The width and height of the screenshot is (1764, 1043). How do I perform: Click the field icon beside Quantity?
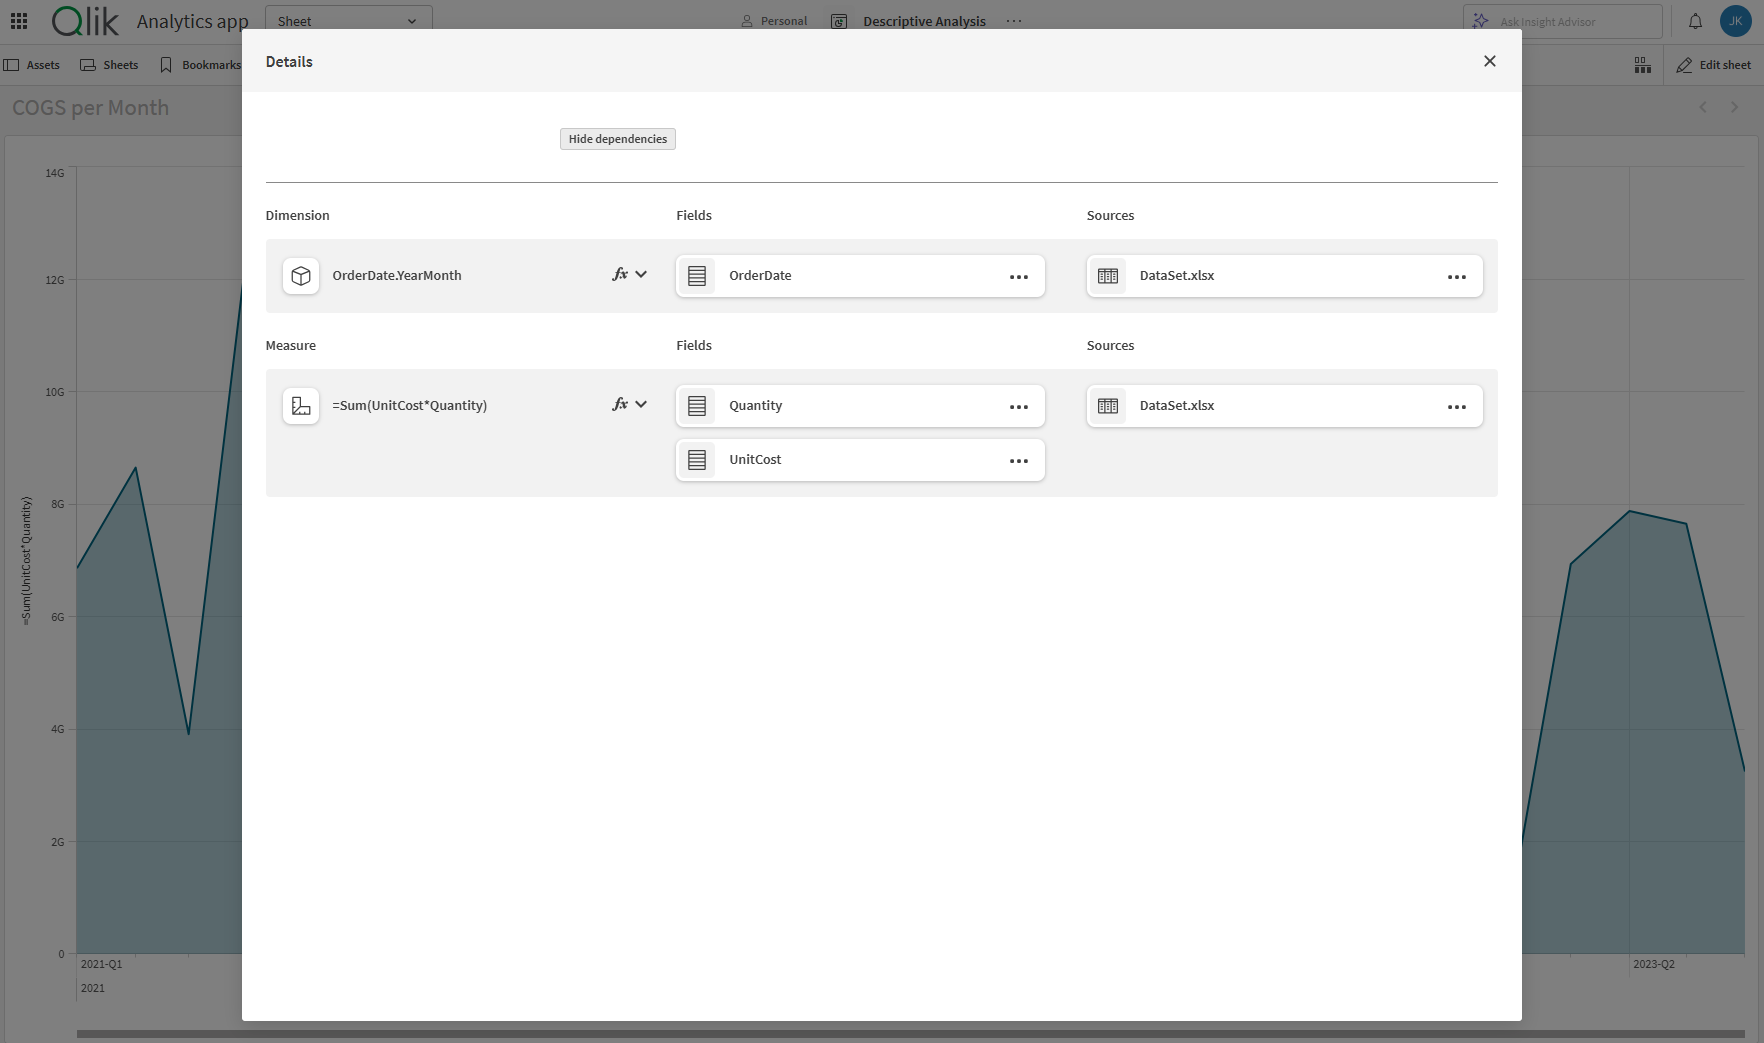coord(697,406)
